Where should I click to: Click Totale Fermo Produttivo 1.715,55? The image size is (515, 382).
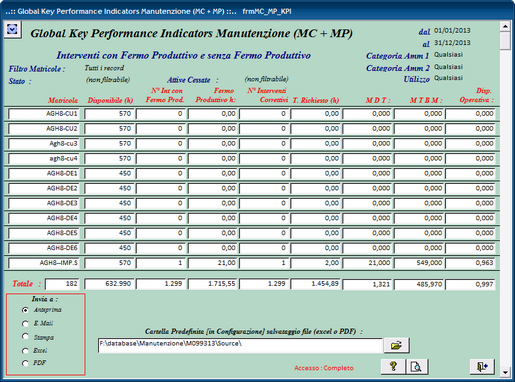[212, 284]
